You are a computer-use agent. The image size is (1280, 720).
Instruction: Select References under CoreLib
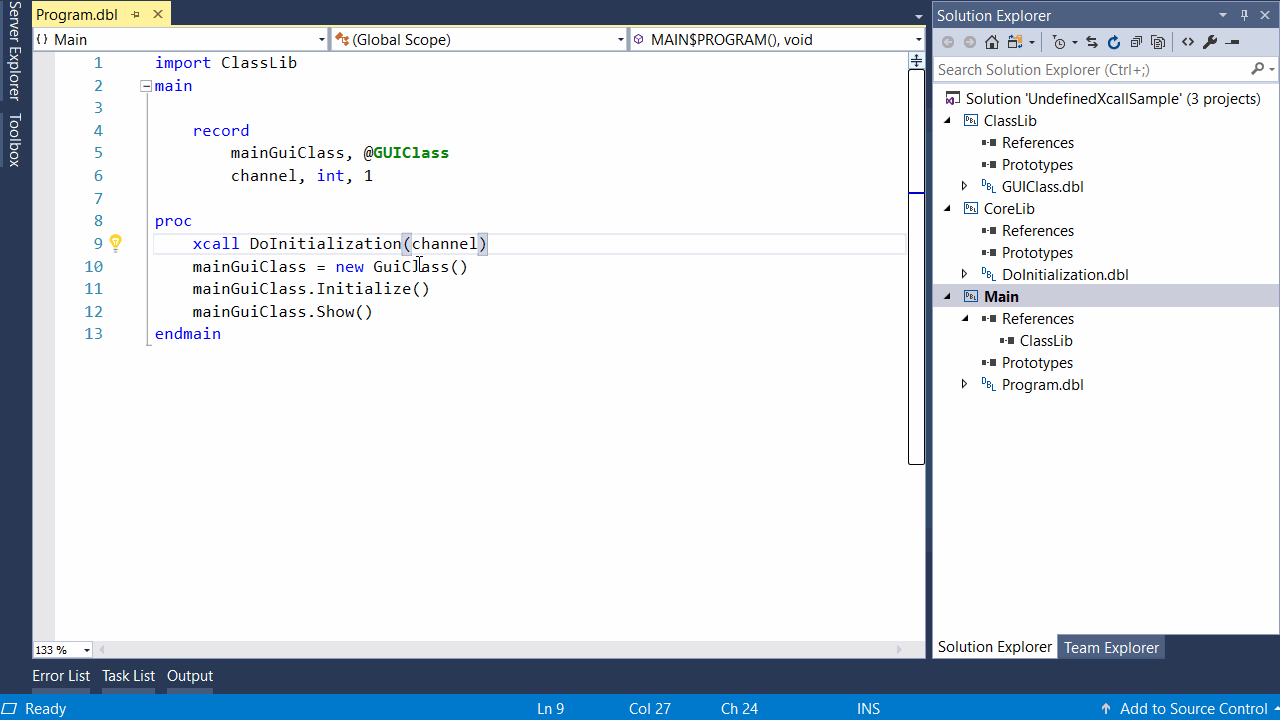(x=1037, y=231)
